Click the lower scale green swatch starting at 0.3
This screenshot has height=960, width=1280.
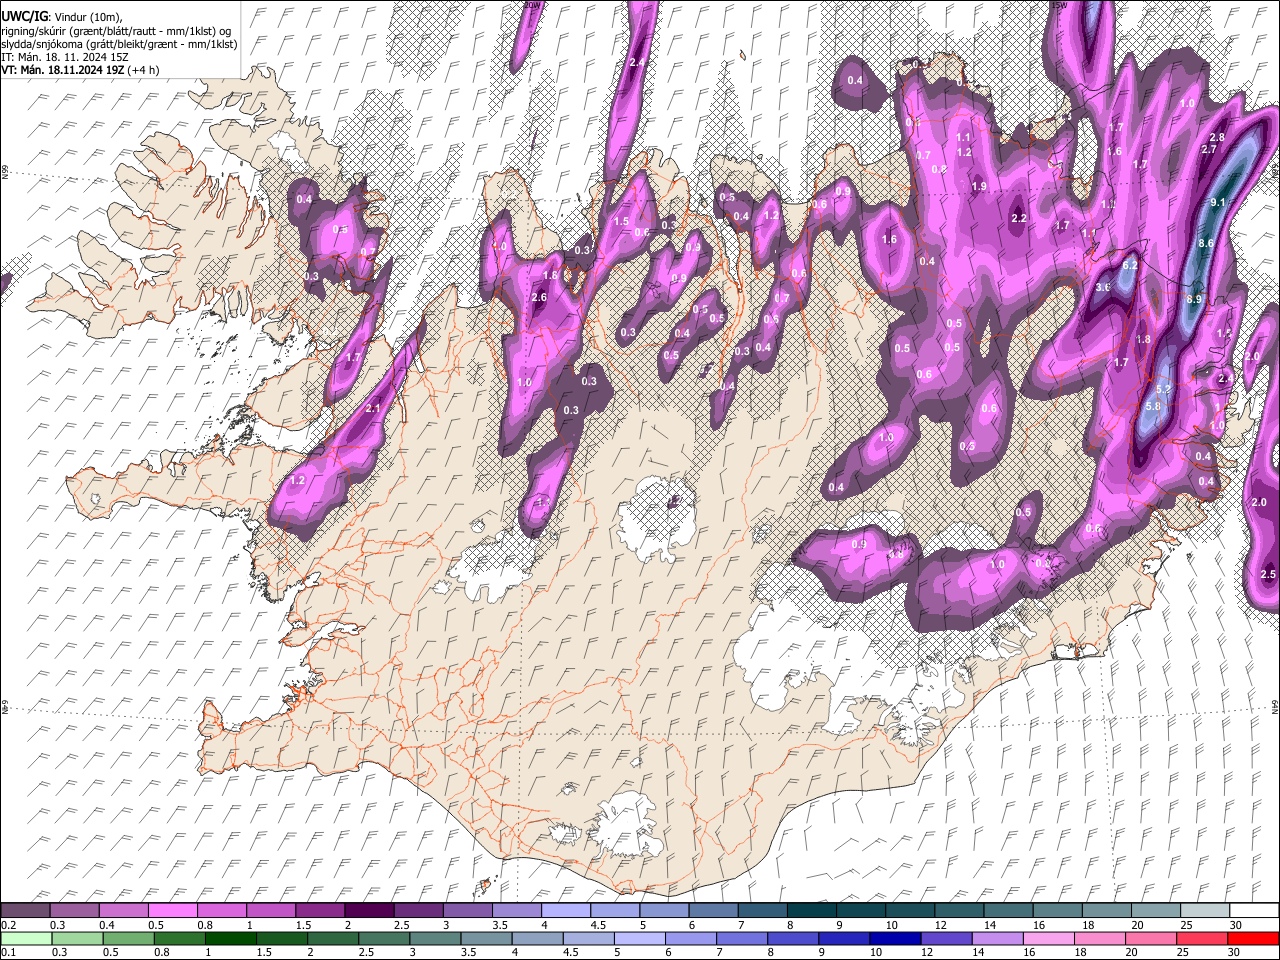click(x=77, y=938)
